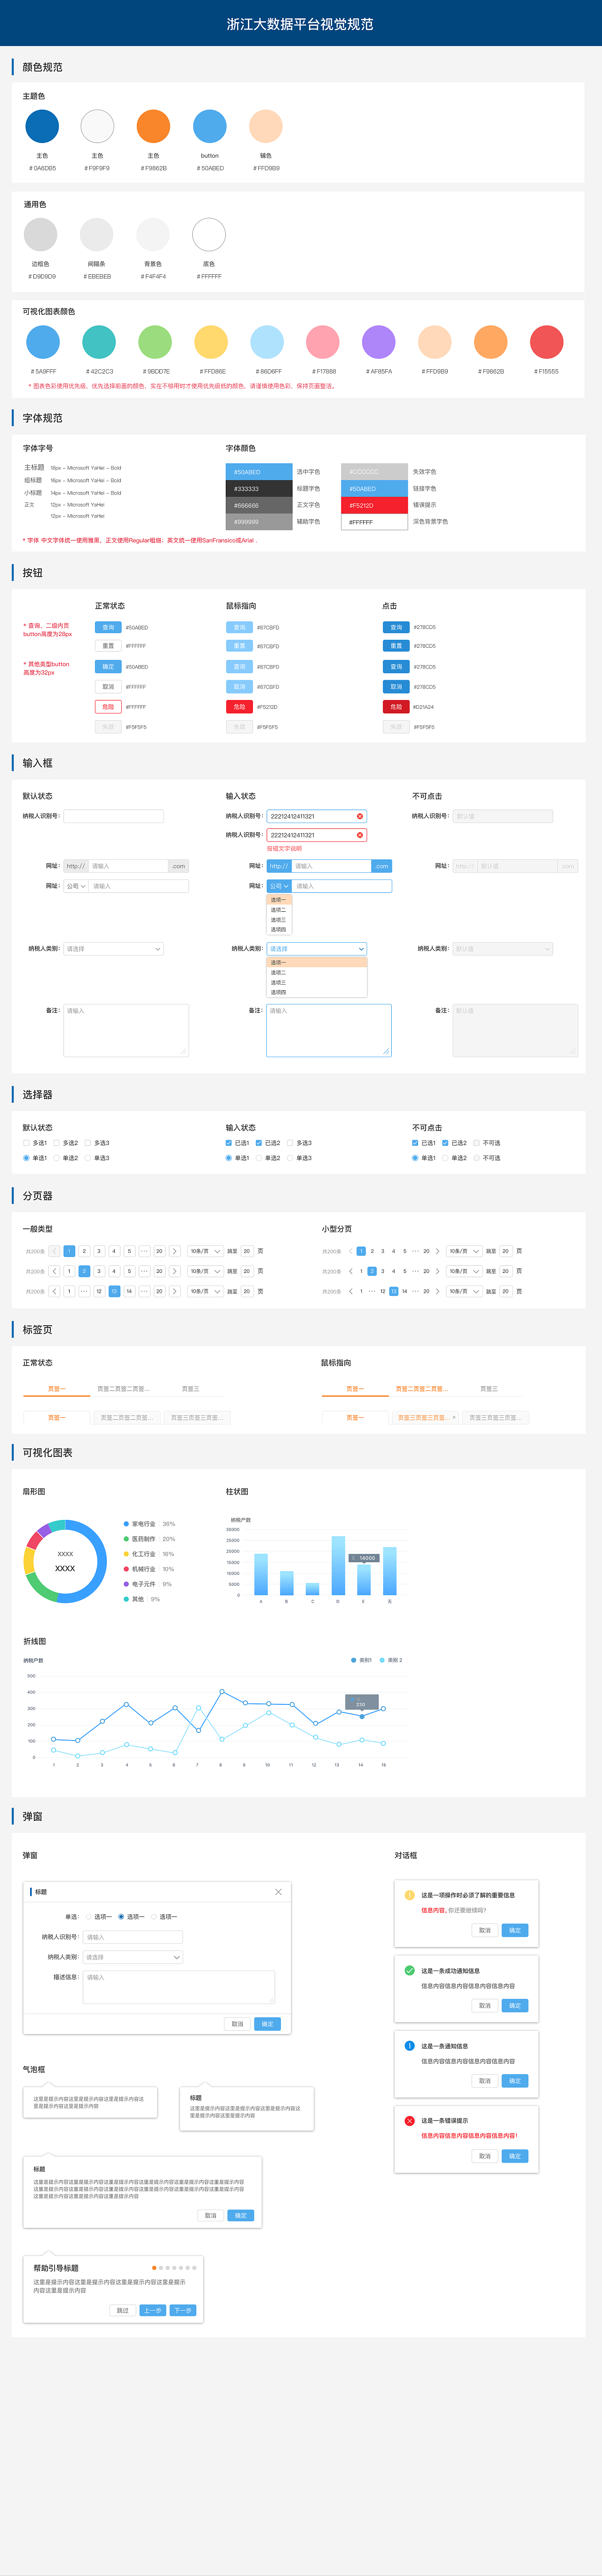Click checked 选项一 radio in 标题 modal

[121, 1917]
